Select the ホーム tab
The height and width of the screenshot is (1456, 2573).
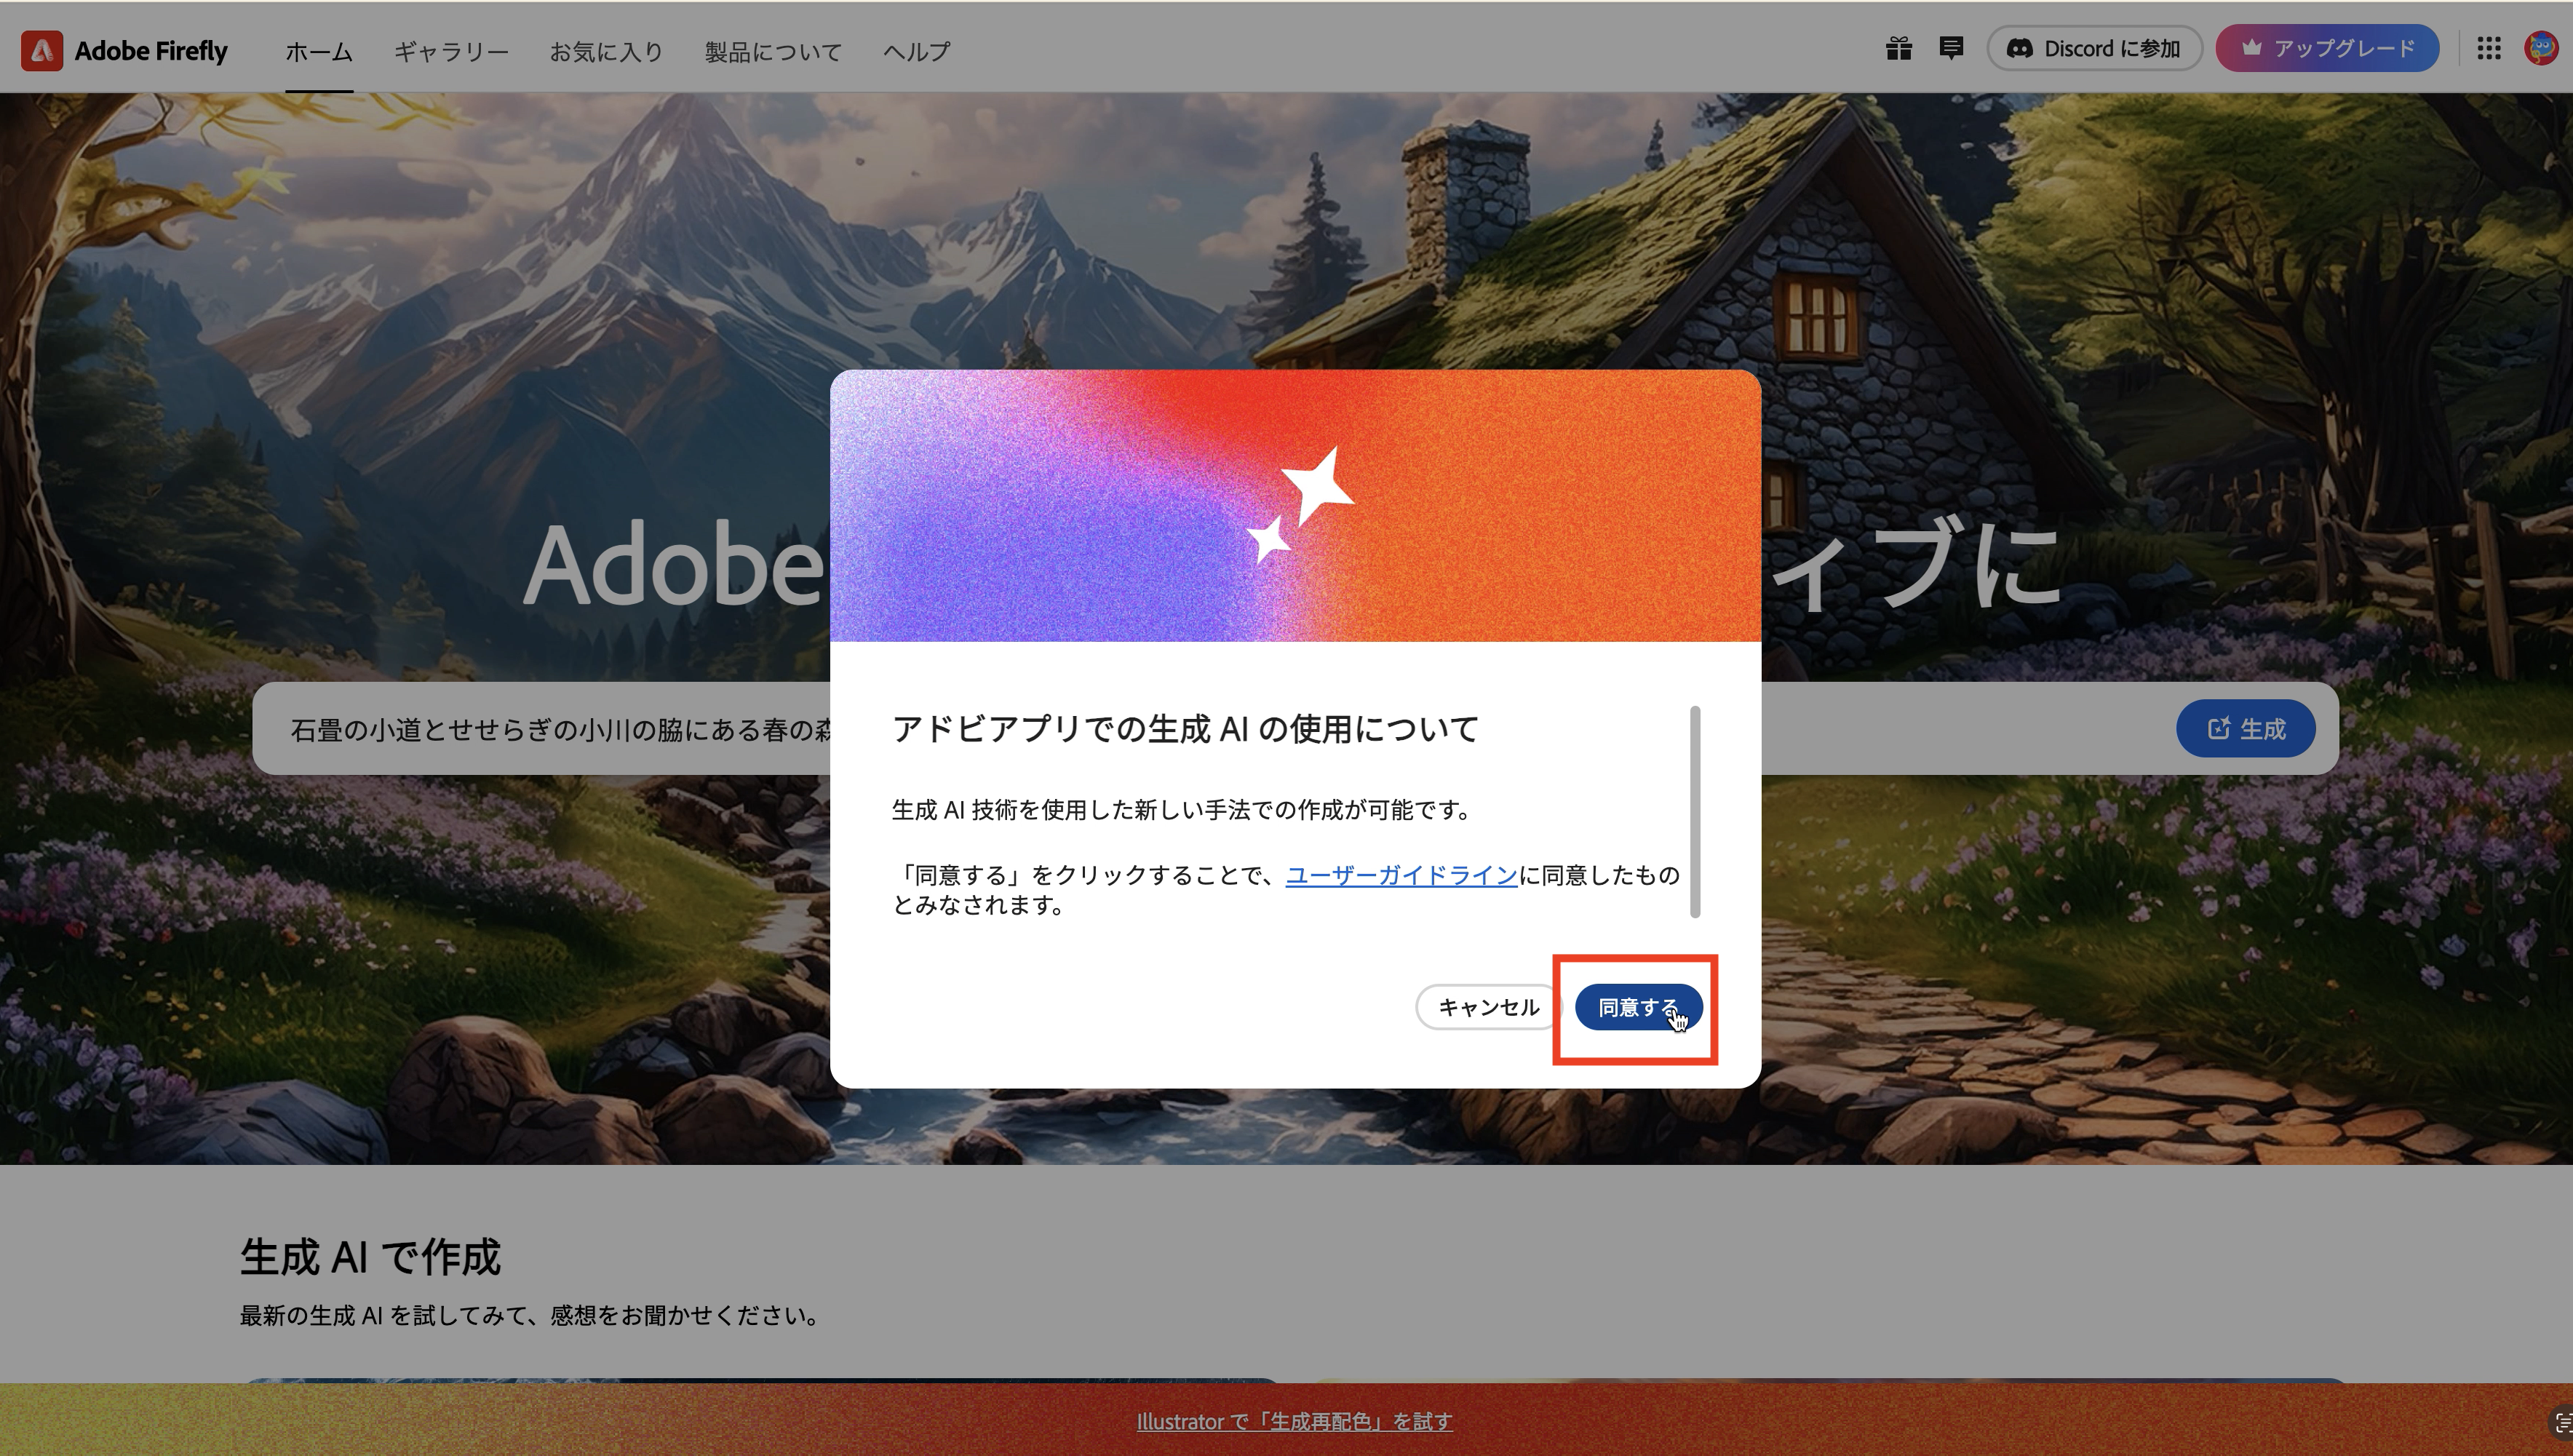[319, 51]
